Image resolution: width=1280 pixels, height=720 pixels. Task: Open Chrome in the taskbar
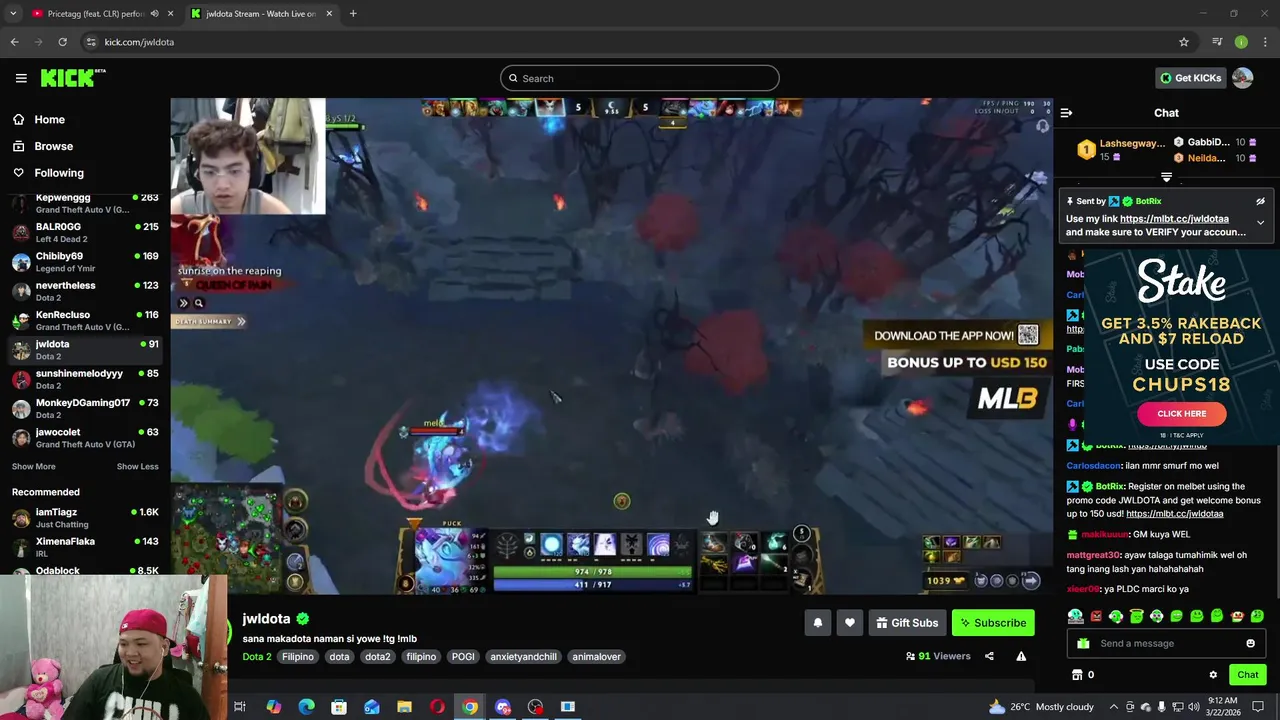pos(470,707)
